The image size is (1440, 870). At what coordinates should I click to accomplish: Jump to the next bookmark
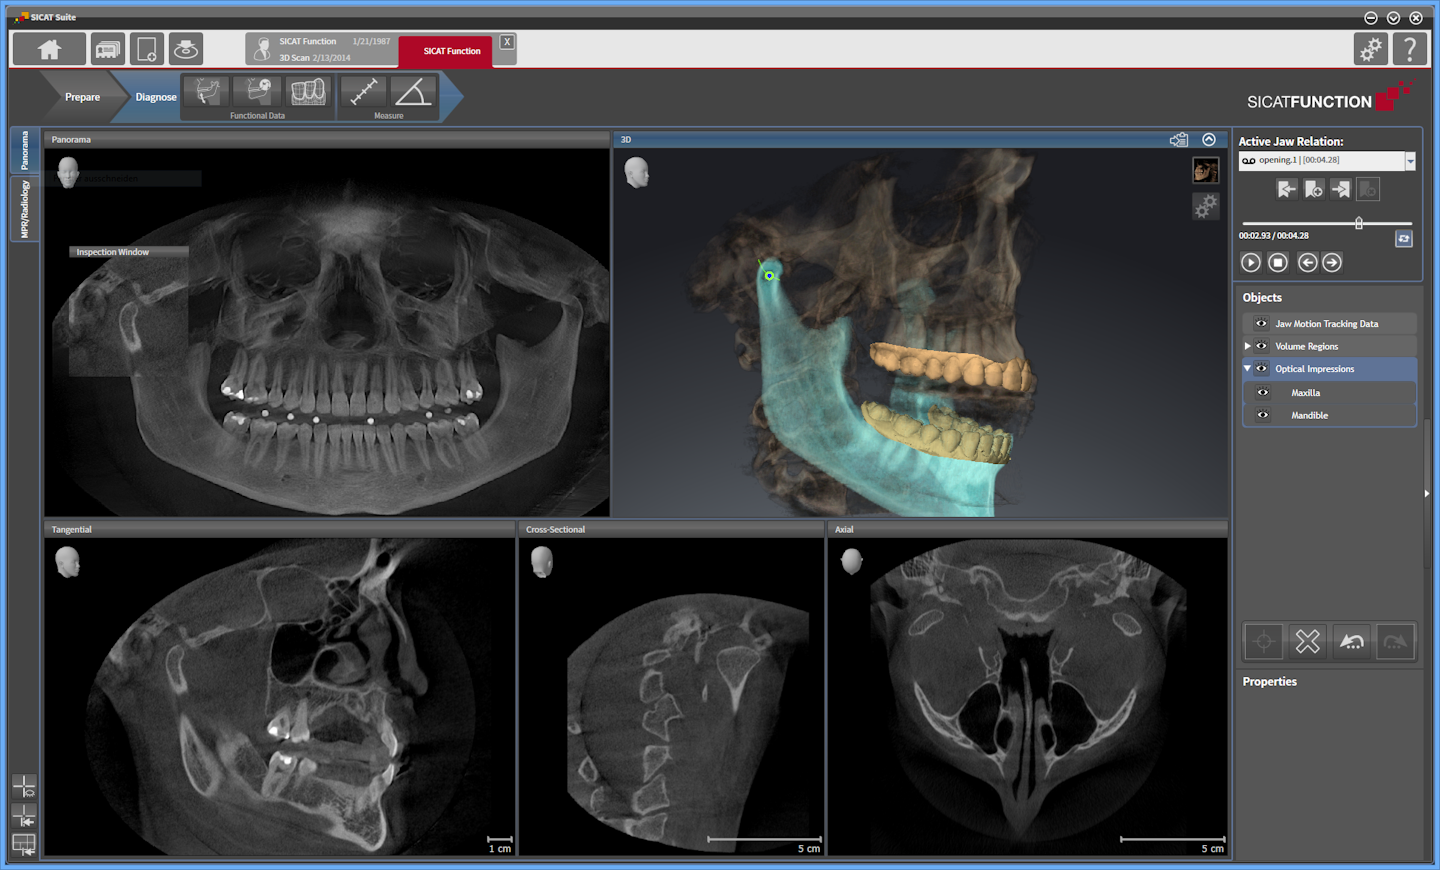pos(1341,189)
